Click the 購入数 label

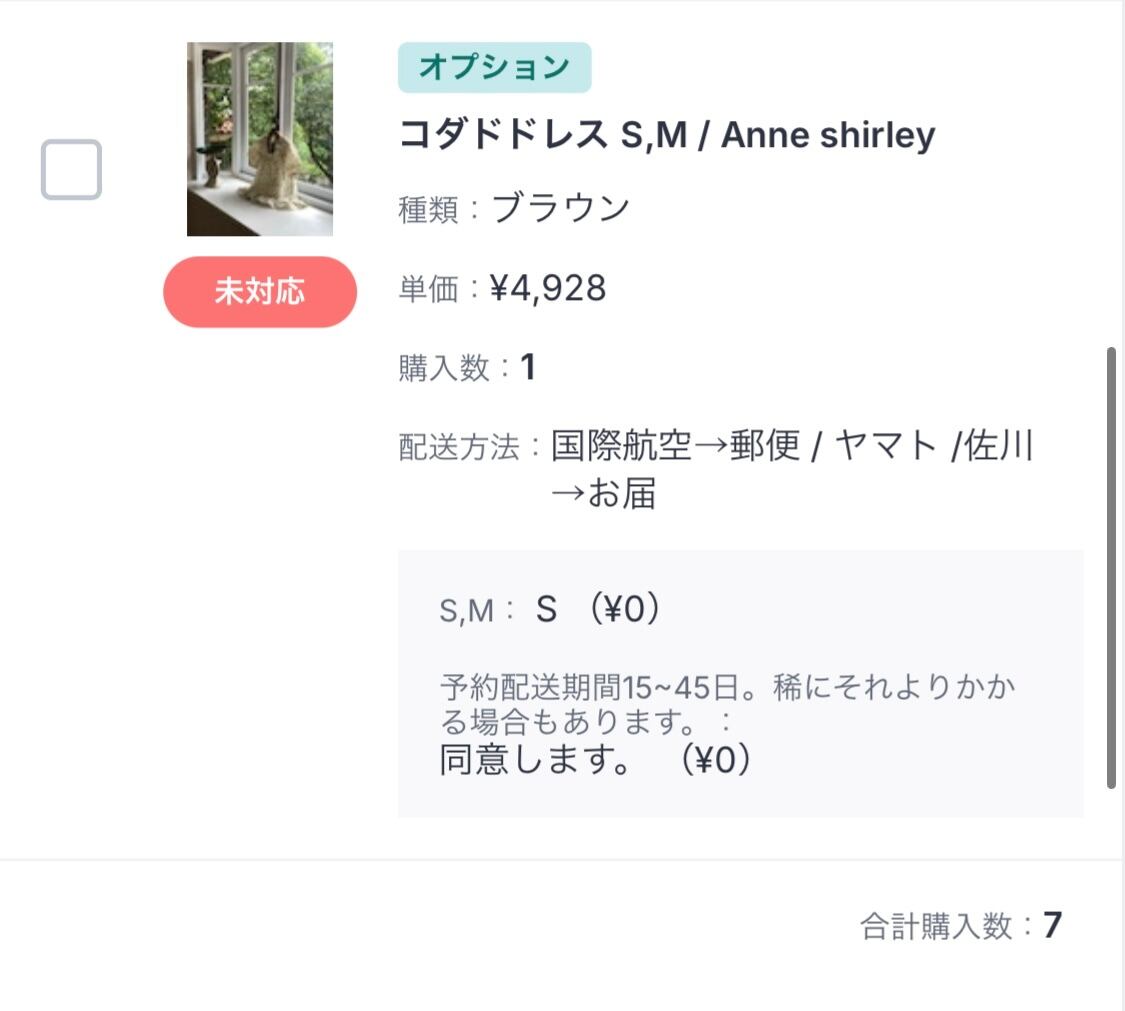444,369
